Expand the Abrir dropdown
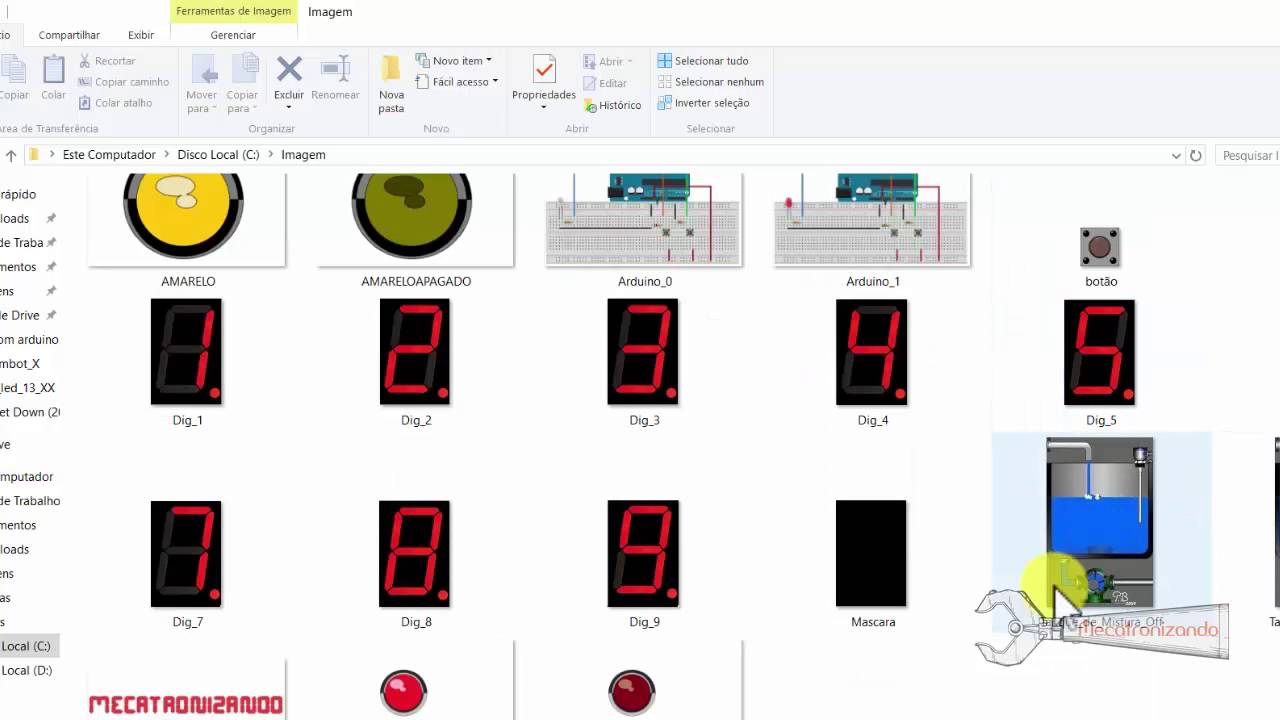Screen dimensions: 1280x720 tap(606, 61)
